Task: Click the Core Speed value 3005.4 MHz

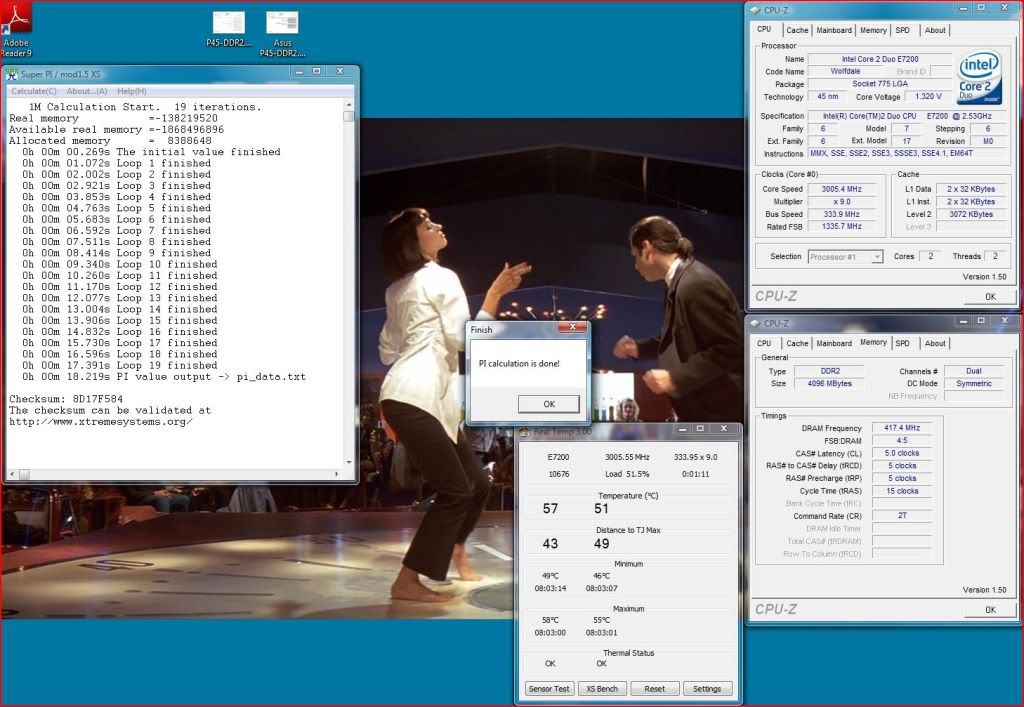Action: [841, 189]
